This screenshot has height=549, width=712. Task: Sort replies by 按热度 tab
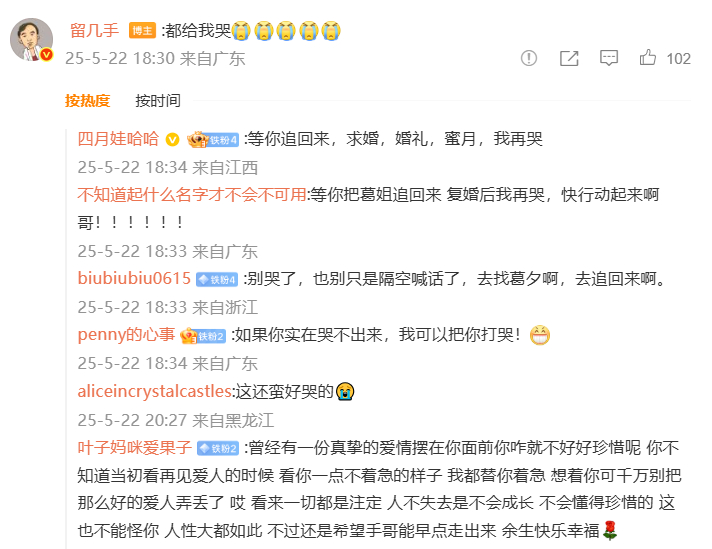pyautogui.click(x=88, y=100)
